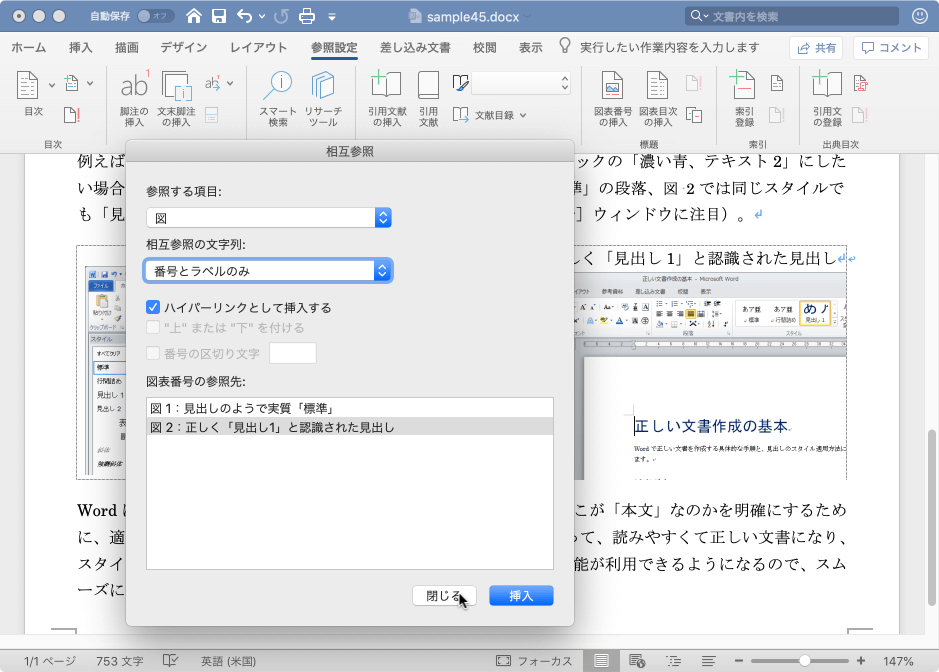The height and width of the screenshot is (672, 939).
Task: Open quick access toolbar customize arrow
Action: (332, 17)
